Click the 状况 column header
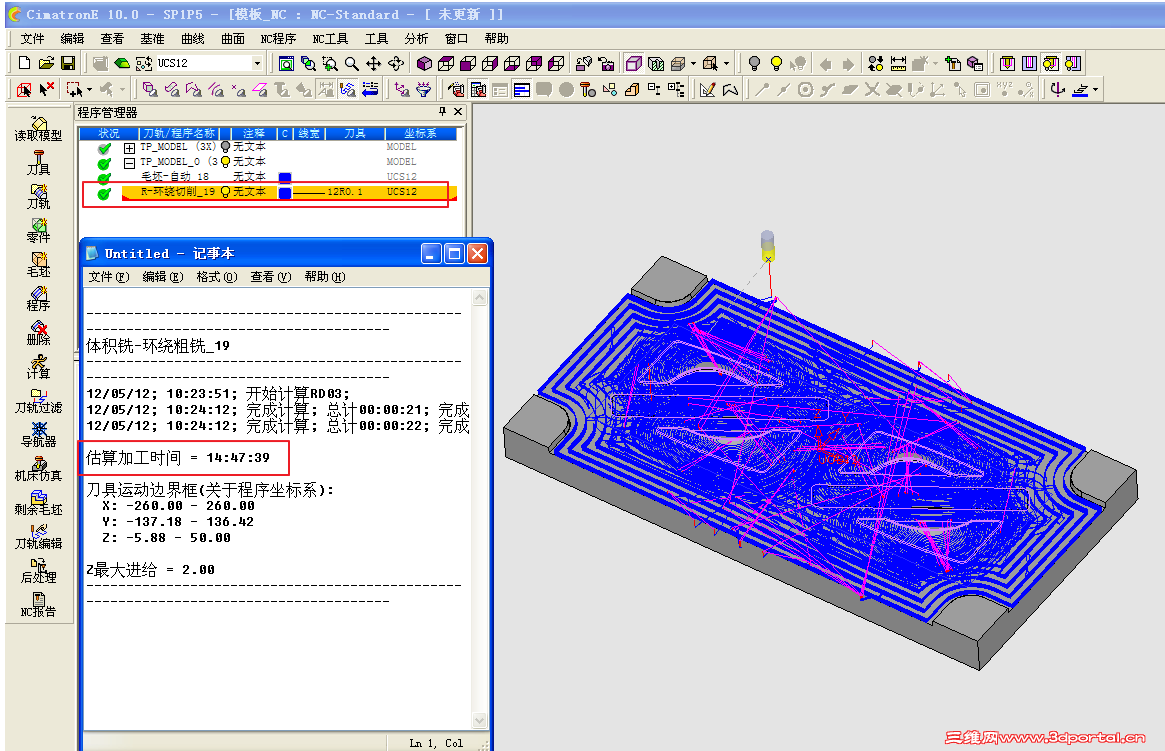This screenshot has height=751, width=1165. coord(108,134)
